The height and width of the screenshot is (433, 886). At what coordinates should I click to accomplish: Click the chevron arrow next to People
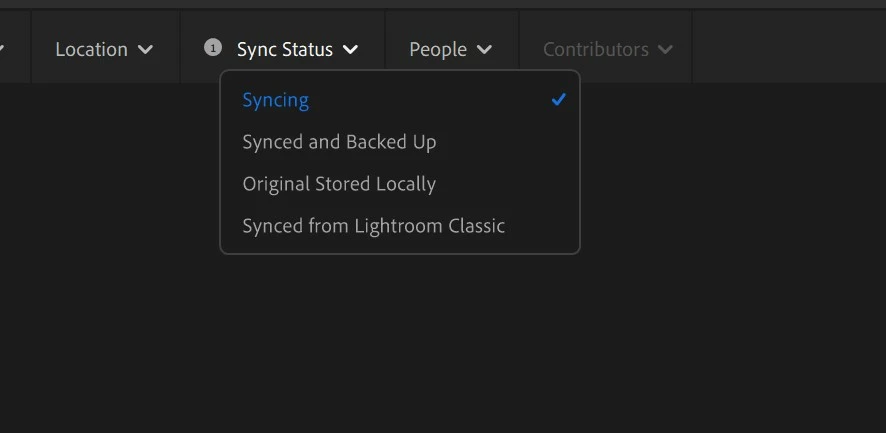click(x=484, y=50)
